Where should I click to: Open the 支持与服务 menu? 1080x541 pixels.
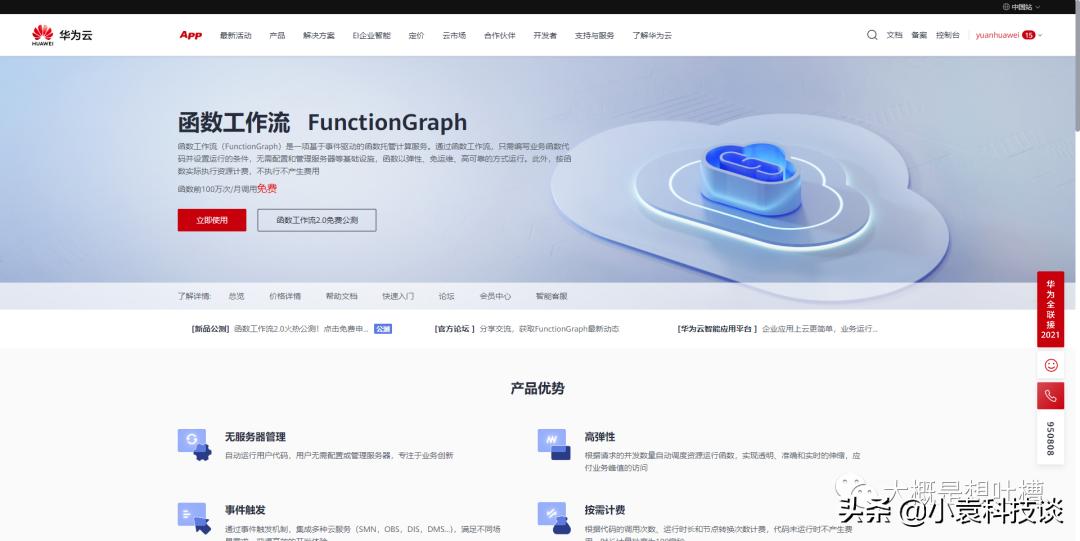[x=594, y=35]
